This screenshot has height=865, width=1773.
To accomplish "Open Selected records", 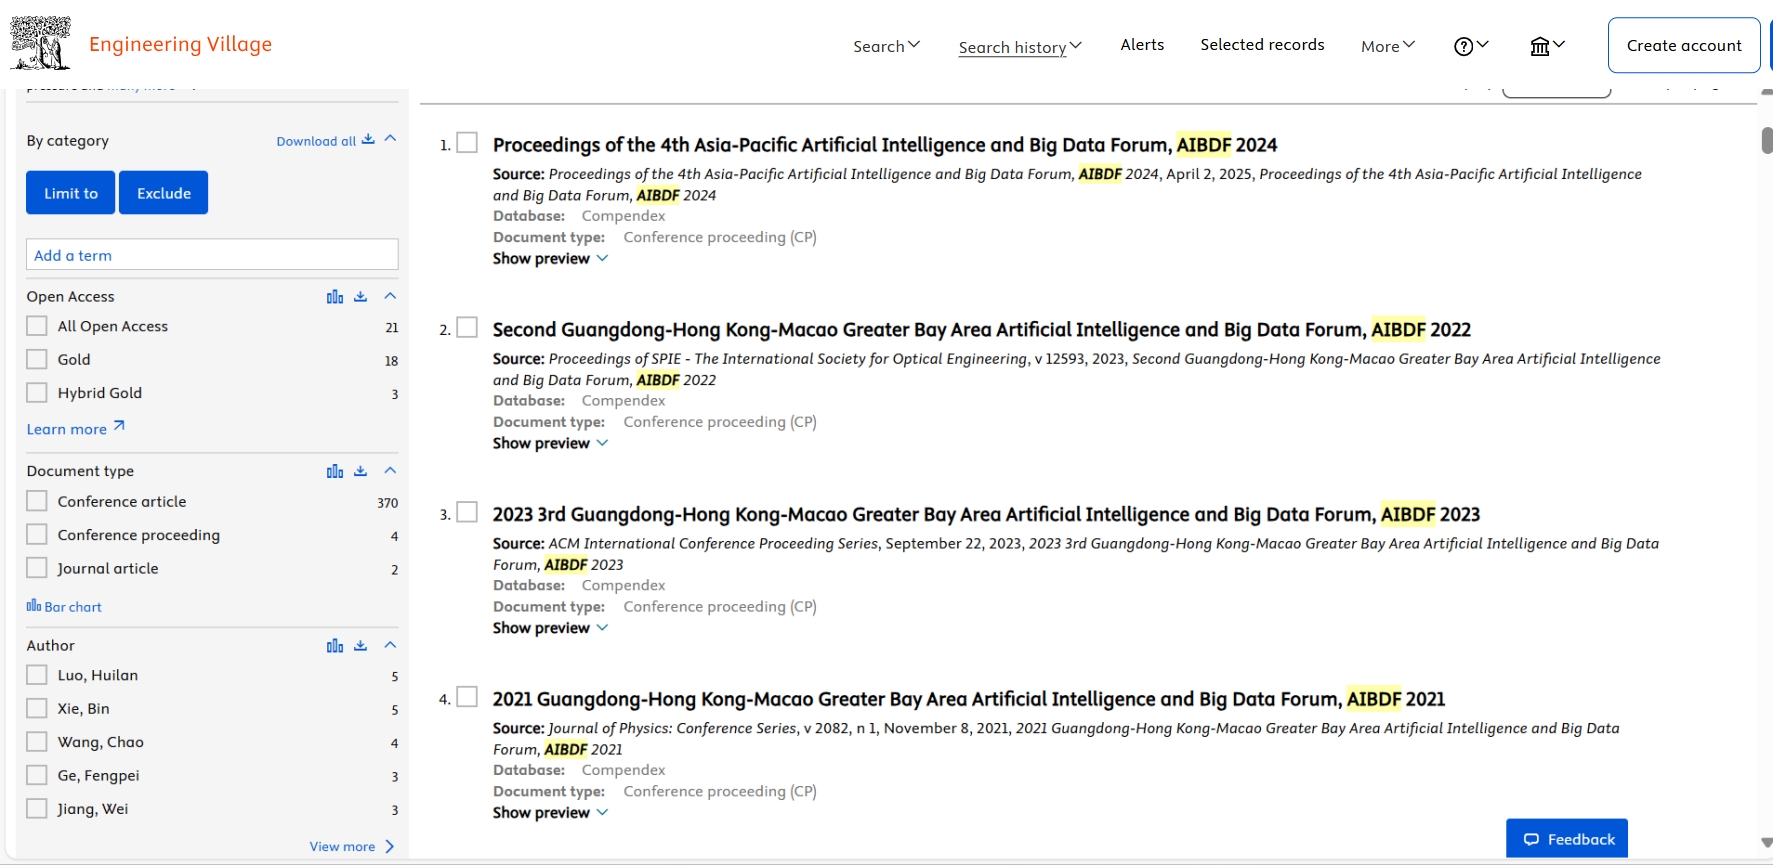I will (x=1262, y=45).
